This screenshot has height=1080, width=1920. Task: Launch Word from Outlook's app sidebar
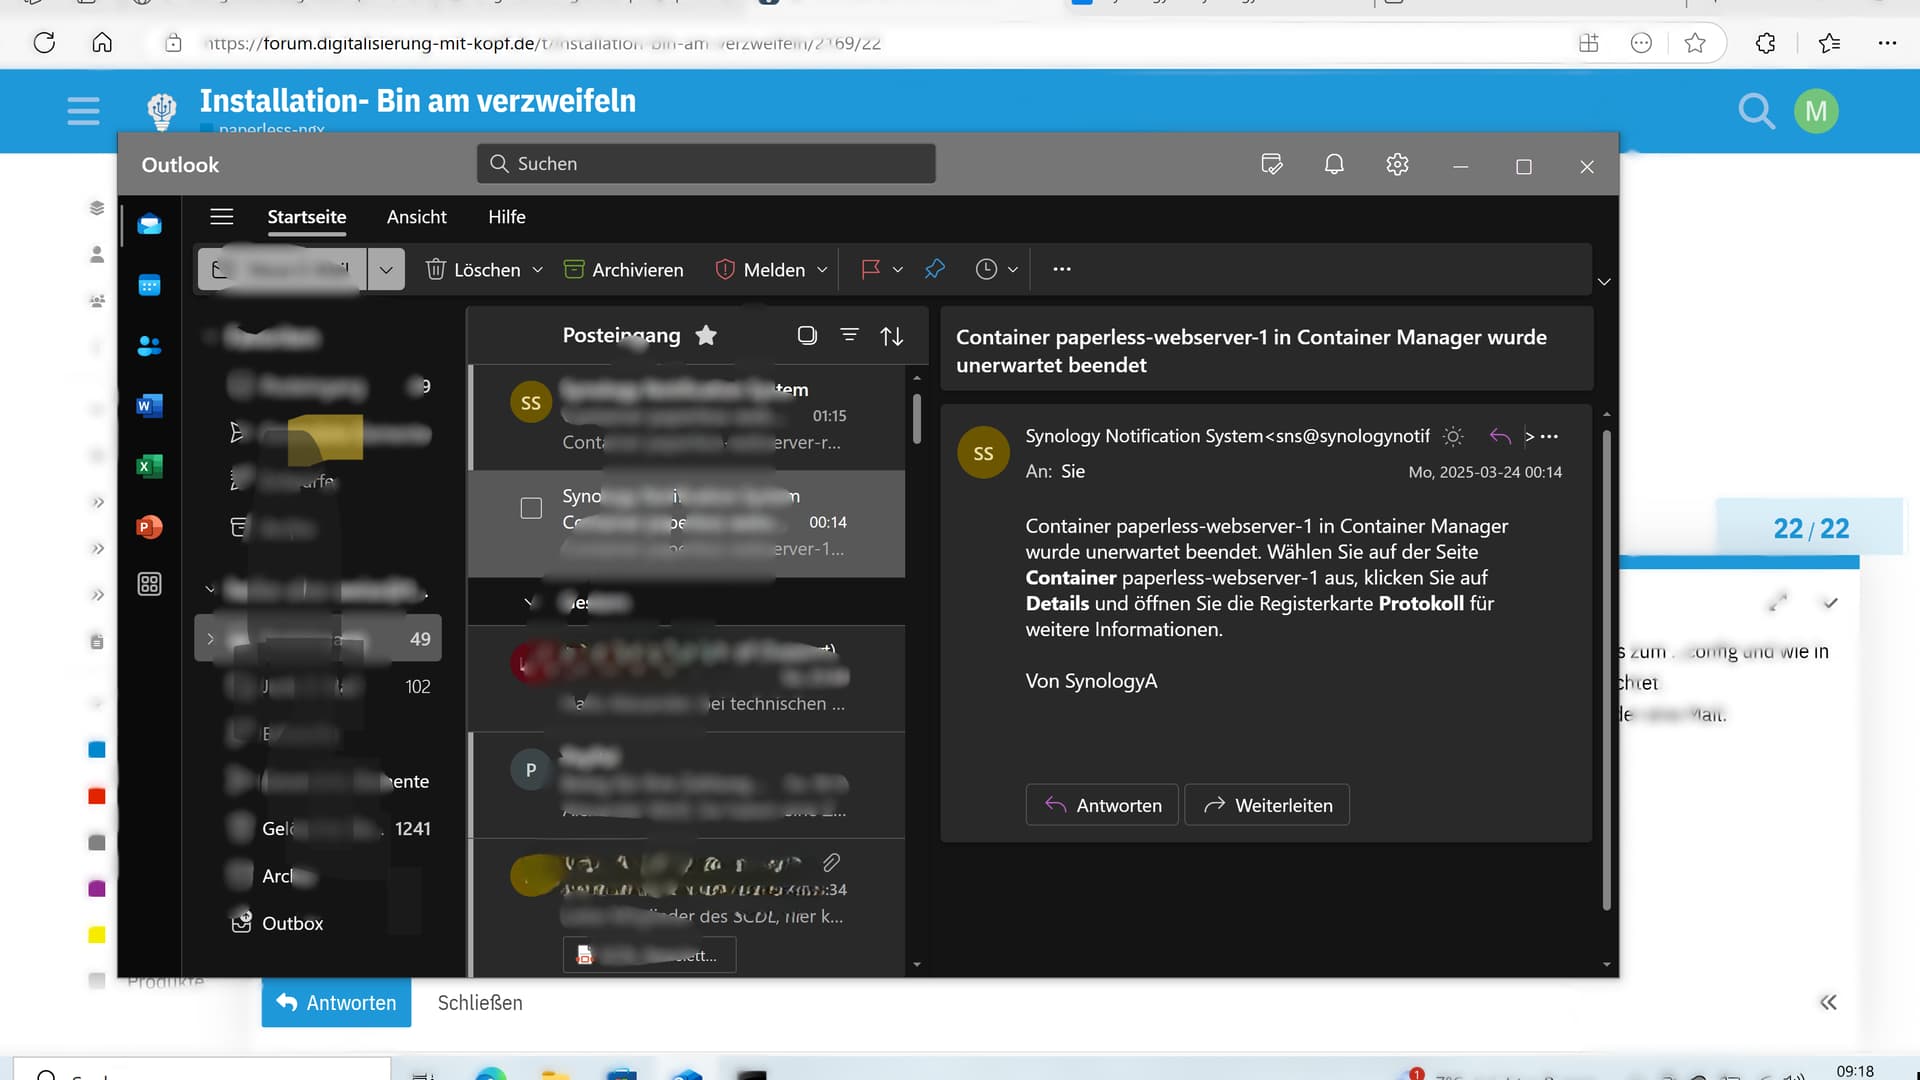(150, 406)
